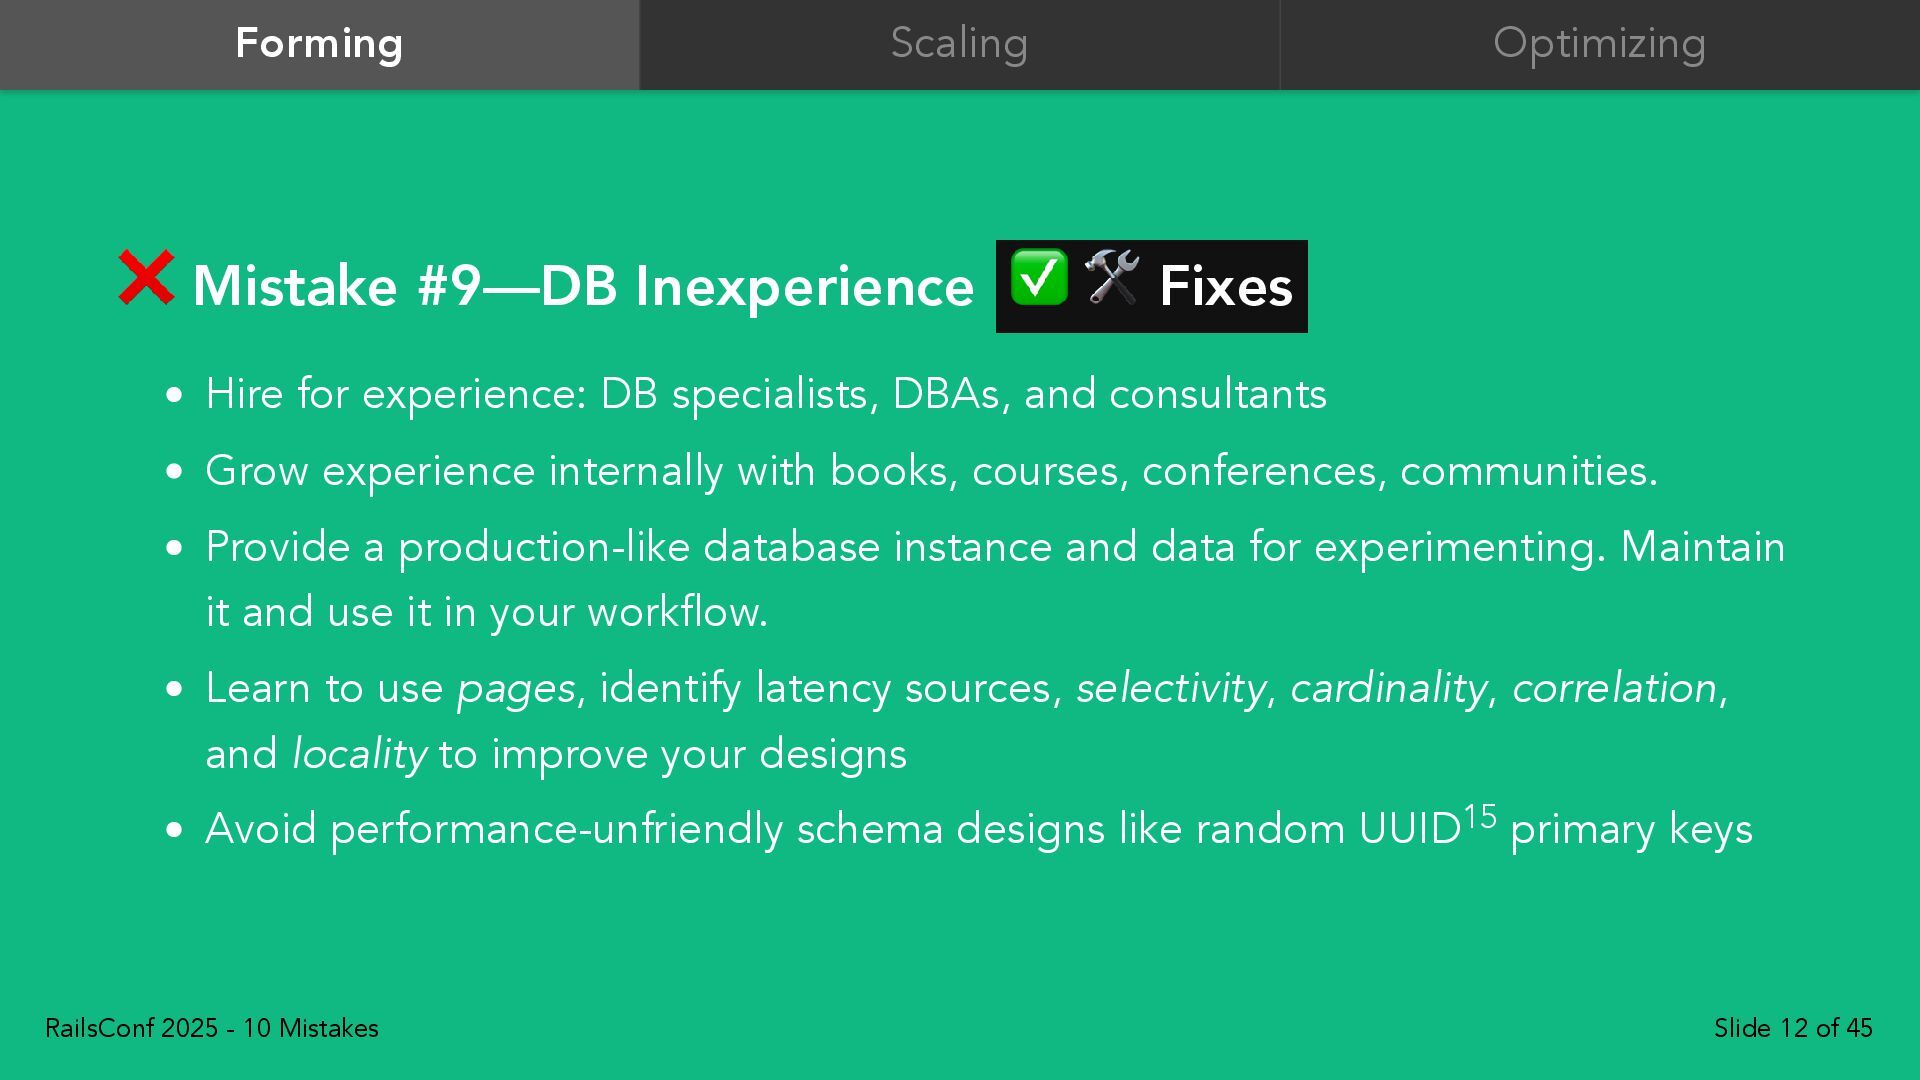Click the italic word correlation
Viewport: 1920px width, 1080px height.
pyautogui.click(x=1614, y=688)
